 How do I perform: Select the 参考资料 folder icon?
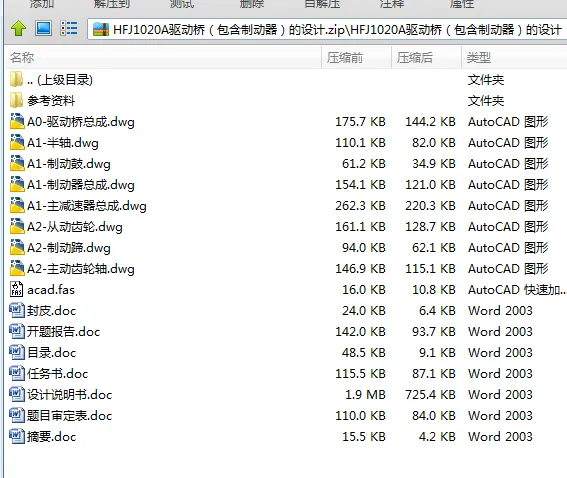(17, 100)
